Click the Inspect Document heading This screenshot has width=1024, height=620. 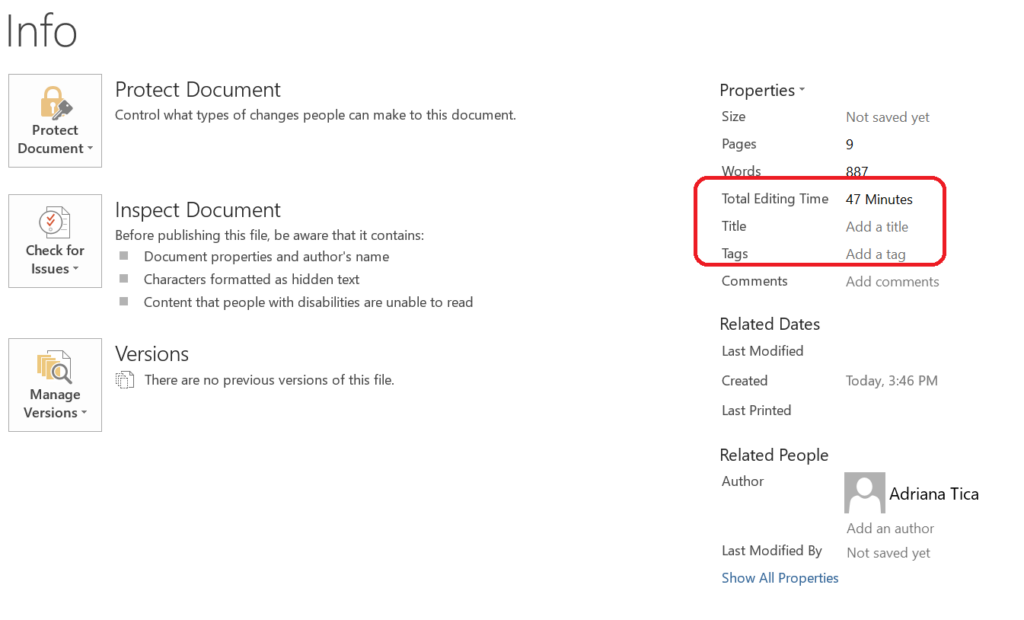[198, 210]
